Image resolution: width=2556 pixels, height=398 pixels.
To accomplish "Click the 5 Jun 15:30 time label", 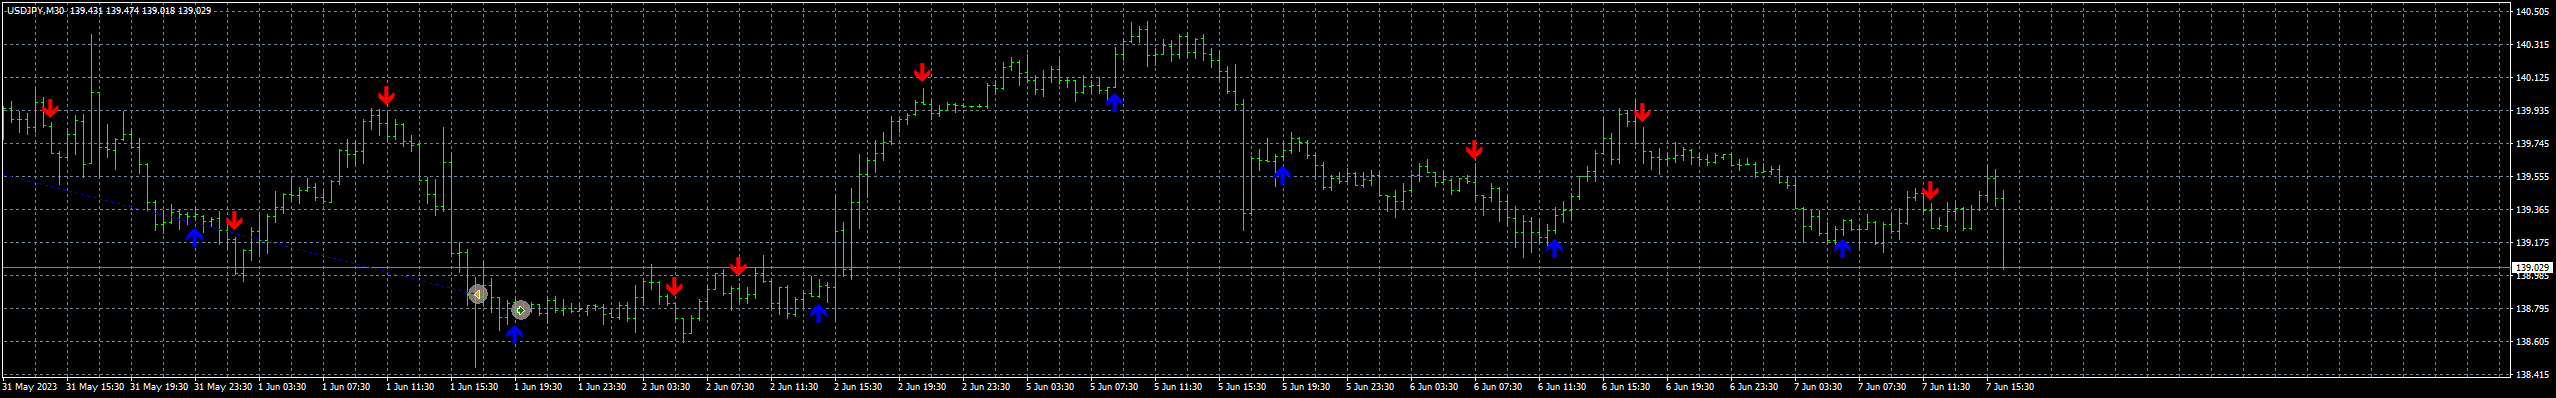I will [x=1242, y=387].
